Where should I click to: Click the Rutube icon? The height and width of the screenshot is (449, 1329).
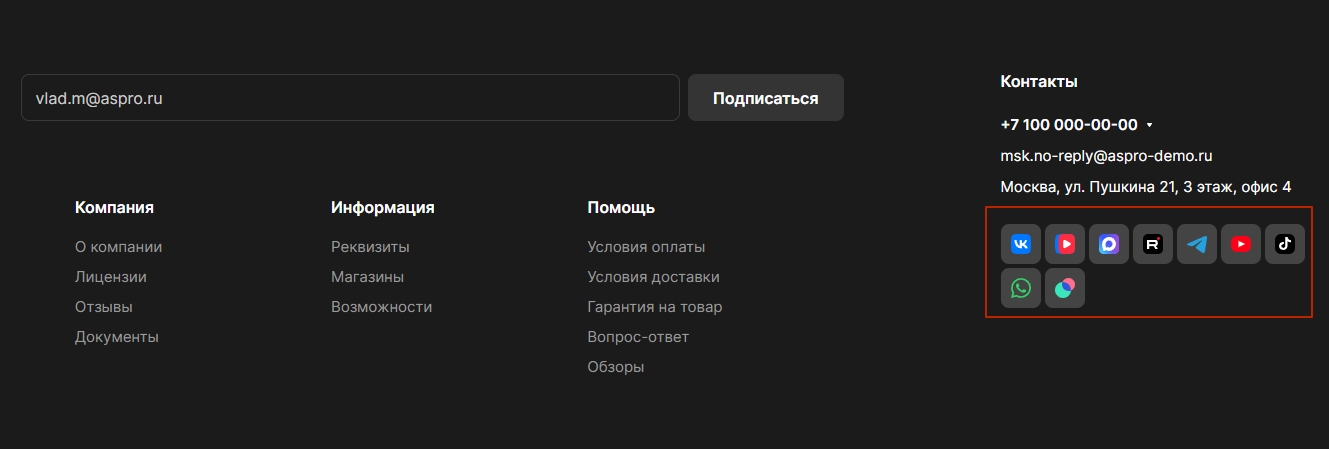pyautogui.click(x=1153, y=244)
